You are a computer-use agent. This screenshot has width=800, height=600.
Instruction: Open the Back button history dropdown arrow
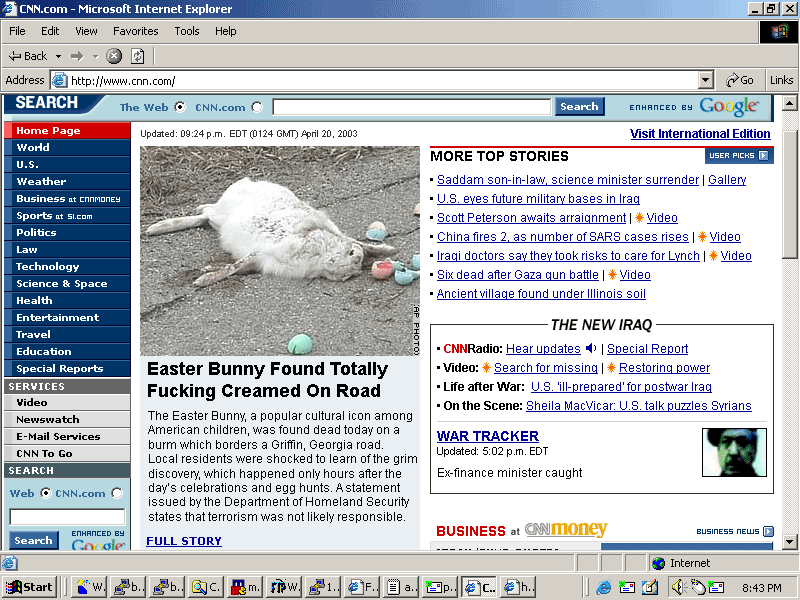coord(58,56)
